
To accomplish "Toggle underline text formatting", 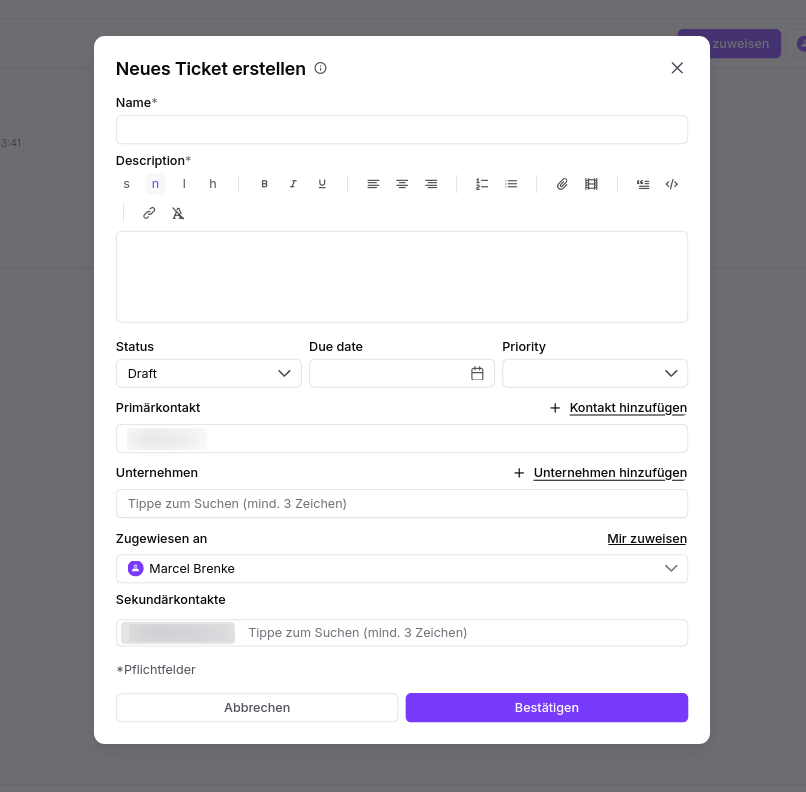I will pyautogui.click(x=322, y=184).
